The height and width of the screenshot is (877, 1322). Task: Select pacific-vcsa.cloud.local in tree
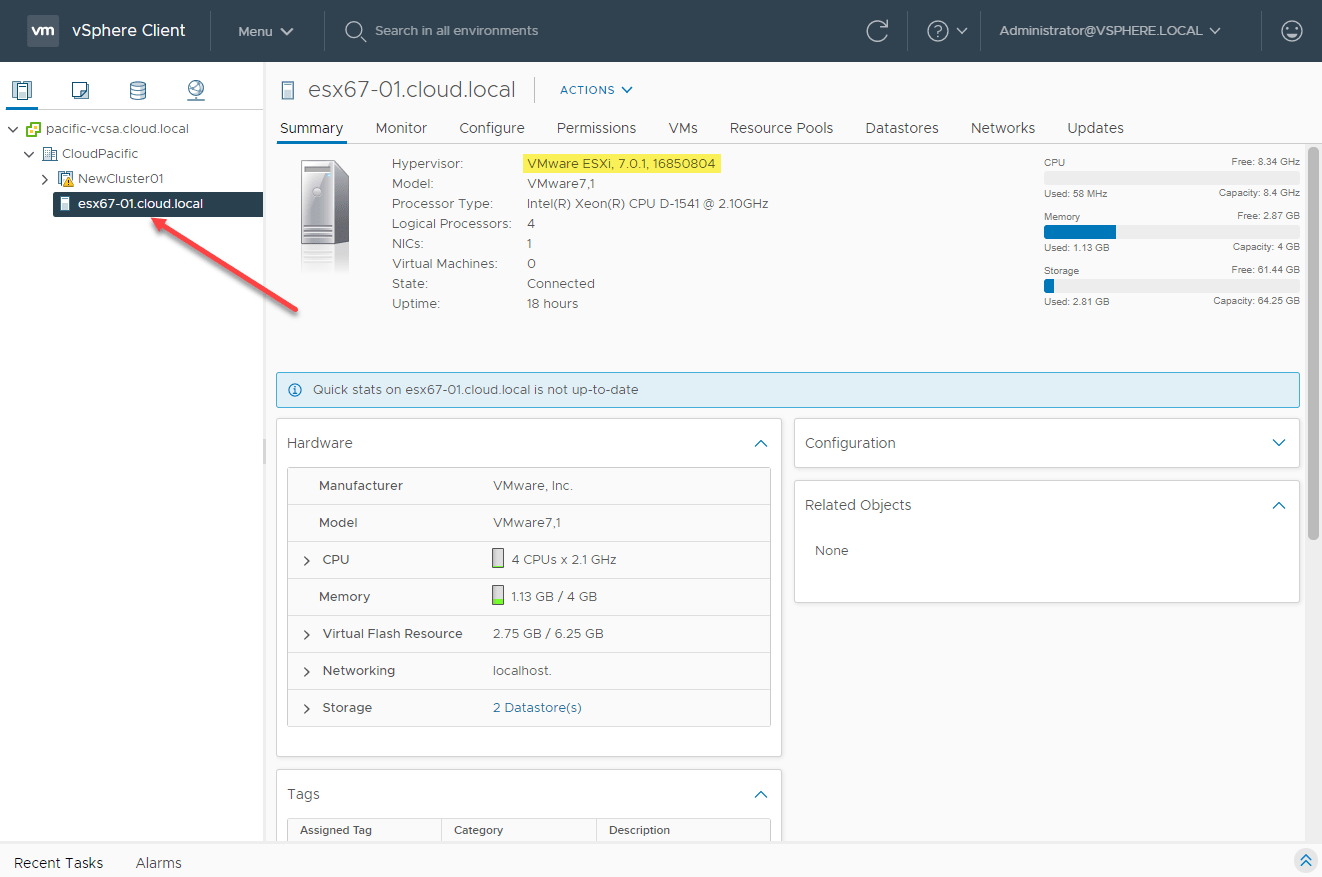tap(117, 129)
